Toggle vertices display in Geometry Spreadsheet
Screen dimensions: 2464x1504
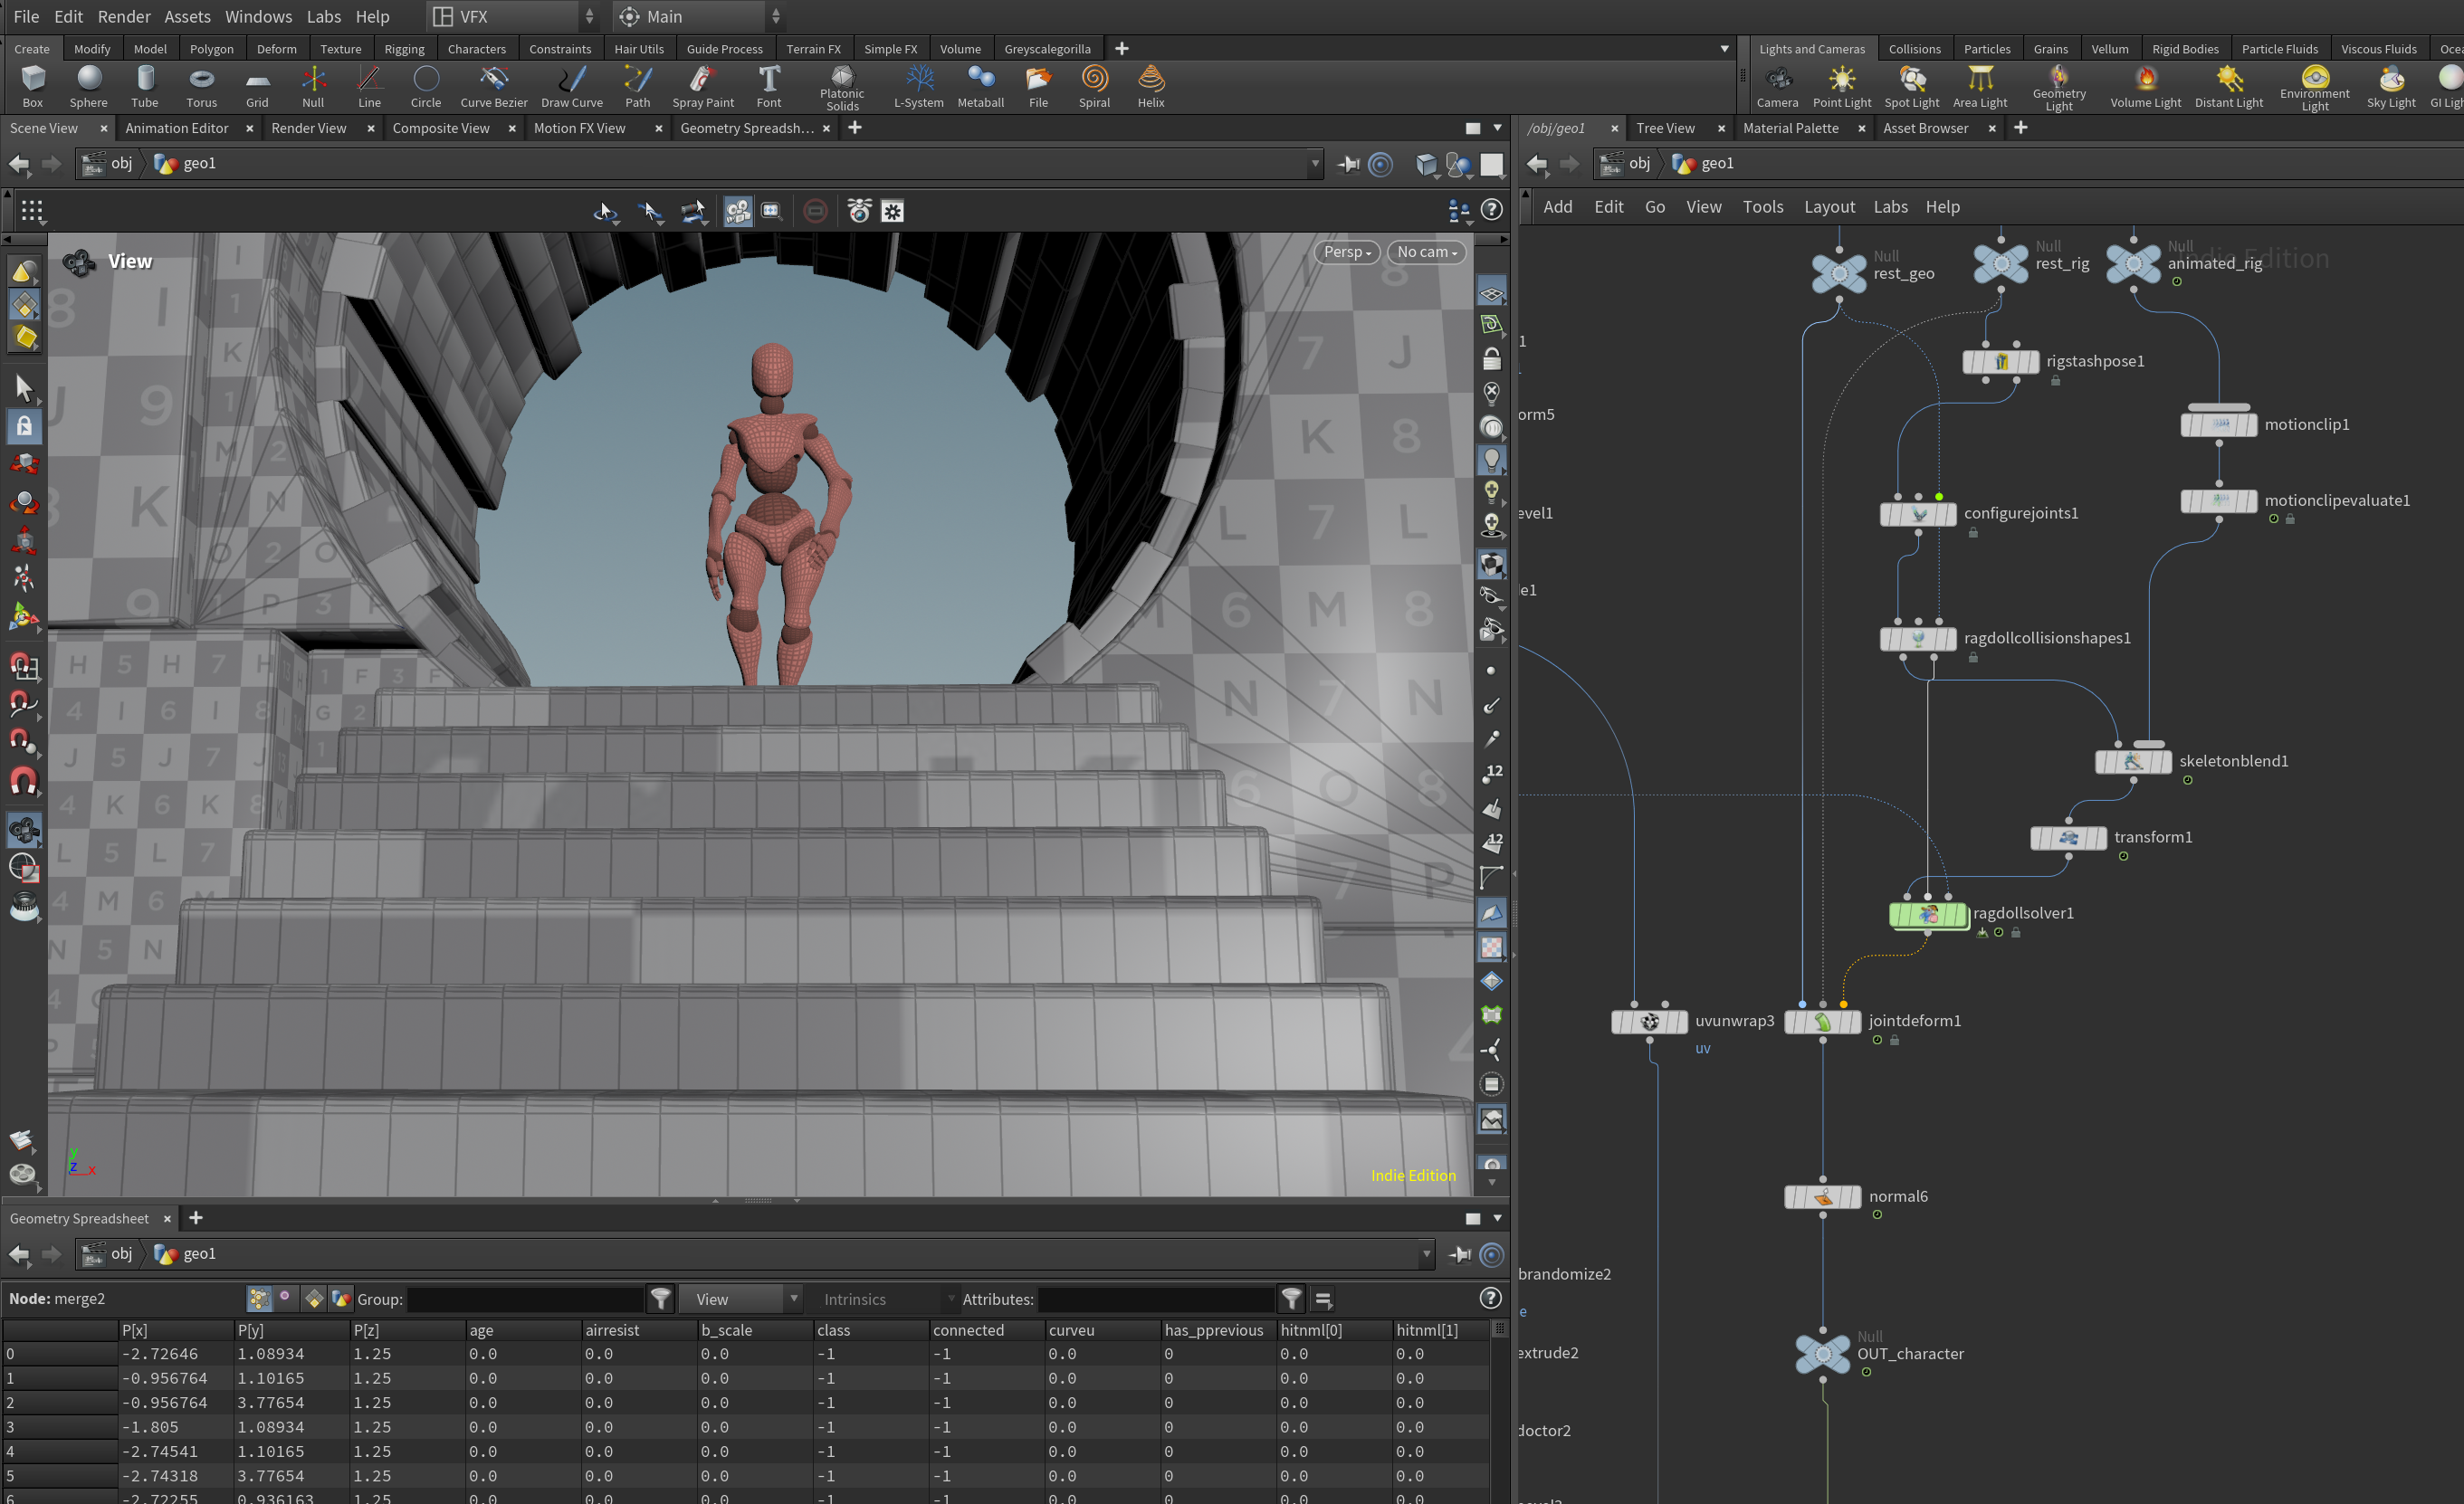286,1299
